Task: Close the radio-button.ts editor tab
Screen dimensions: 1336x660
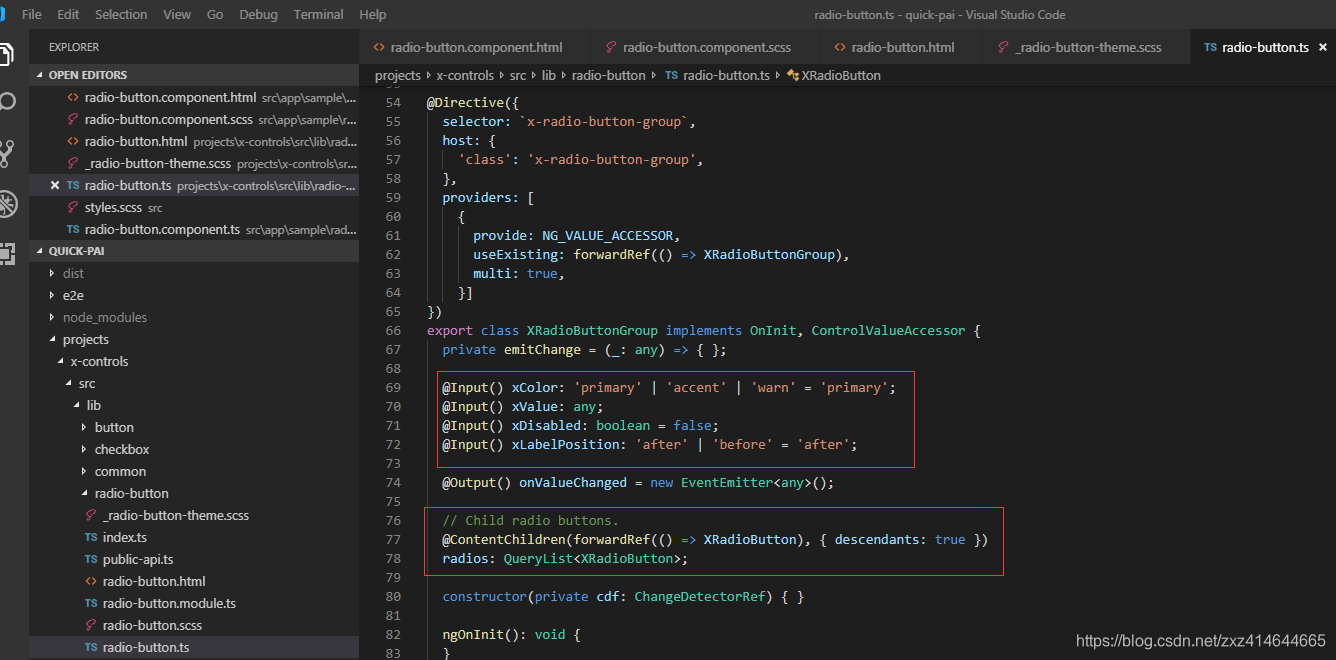Action: pyautogui.click(x=1323, y=47)
